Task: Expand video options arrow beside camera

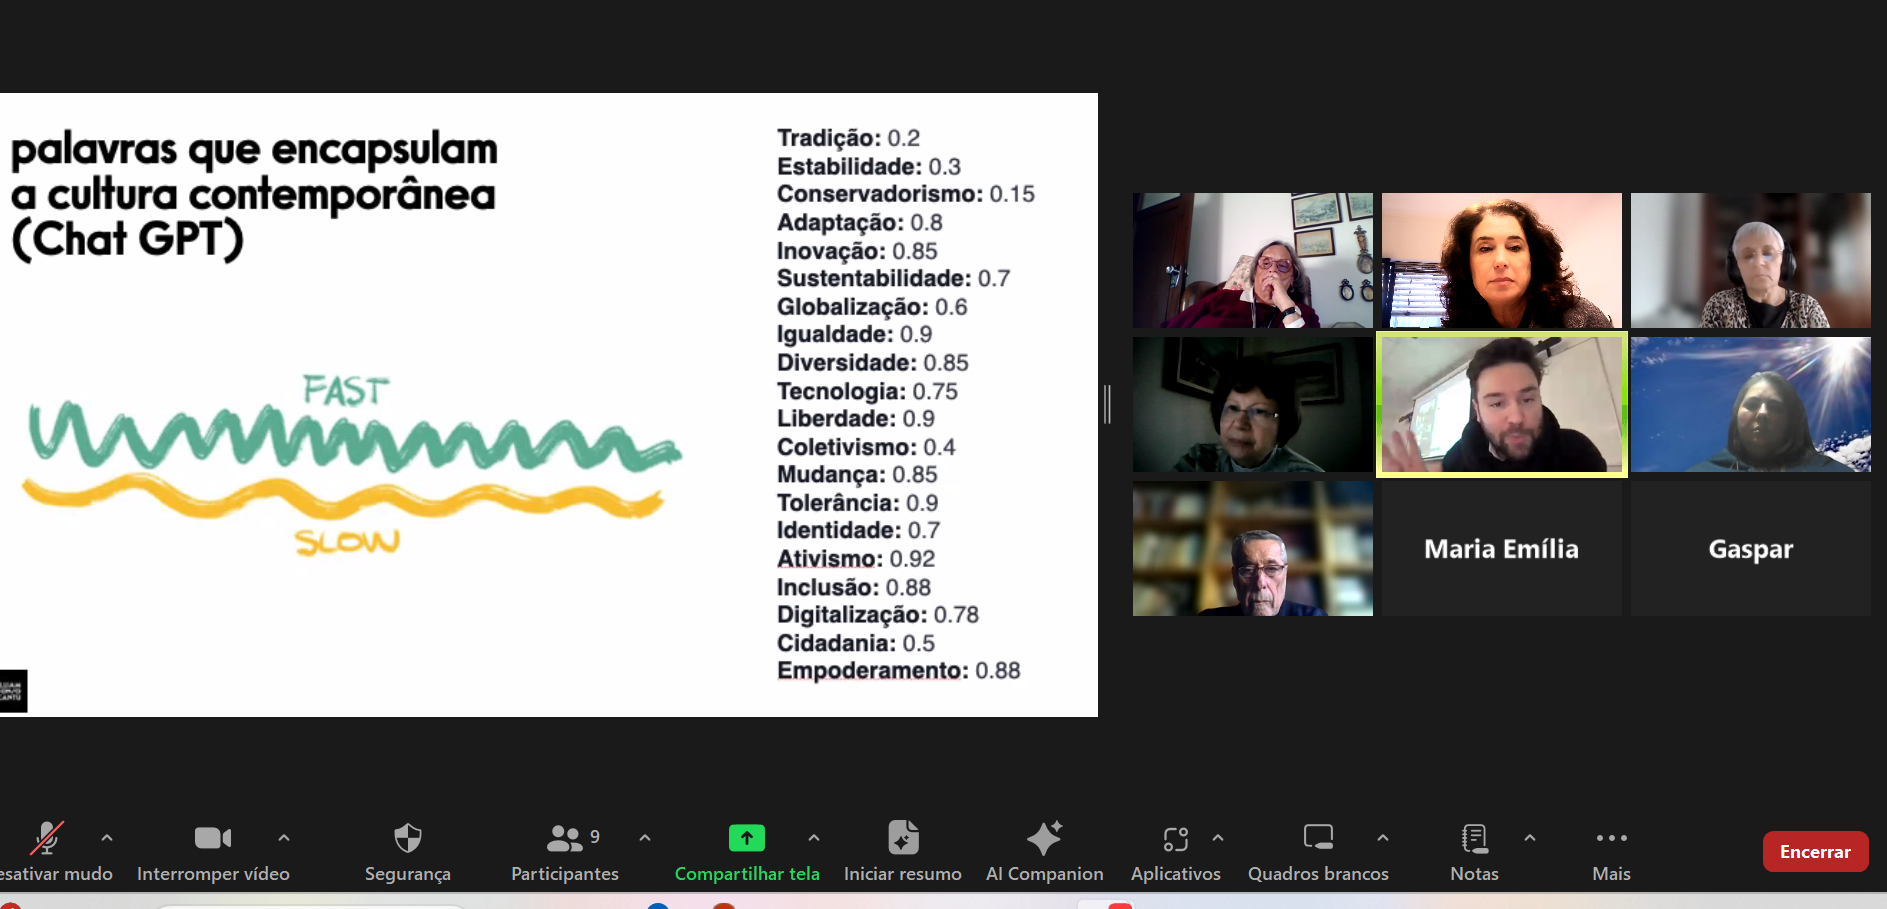Action: point(284,838)
